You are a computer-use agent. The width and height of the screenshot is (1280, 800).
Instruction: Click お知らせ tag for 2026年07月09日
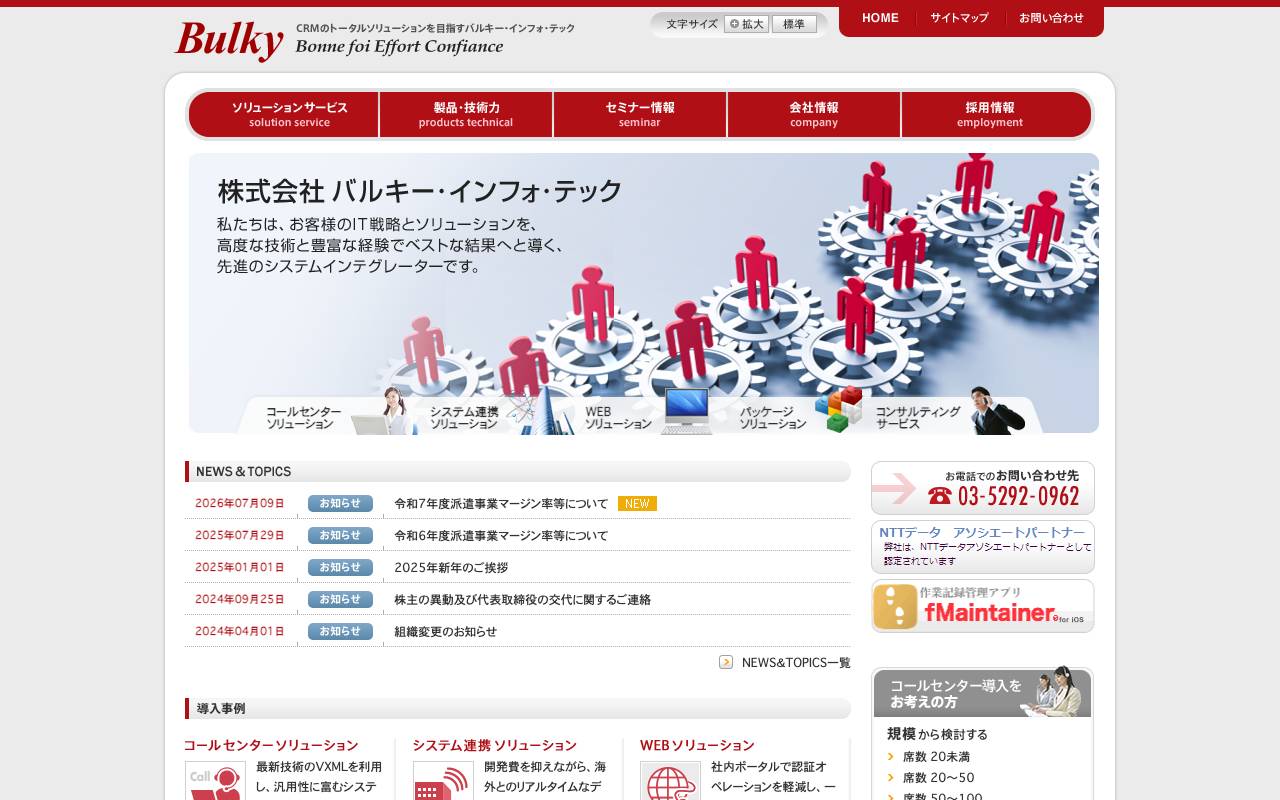(340, 504)
